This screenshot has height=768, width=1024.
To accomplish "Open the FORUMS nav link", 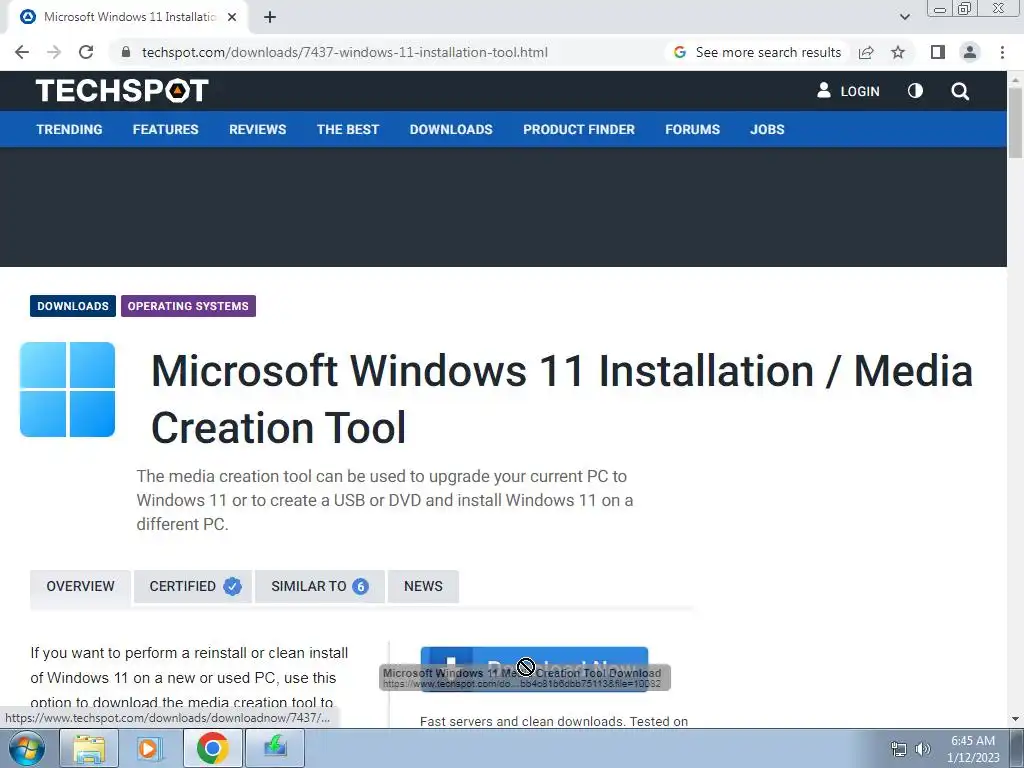I will [x=692, y=129].
